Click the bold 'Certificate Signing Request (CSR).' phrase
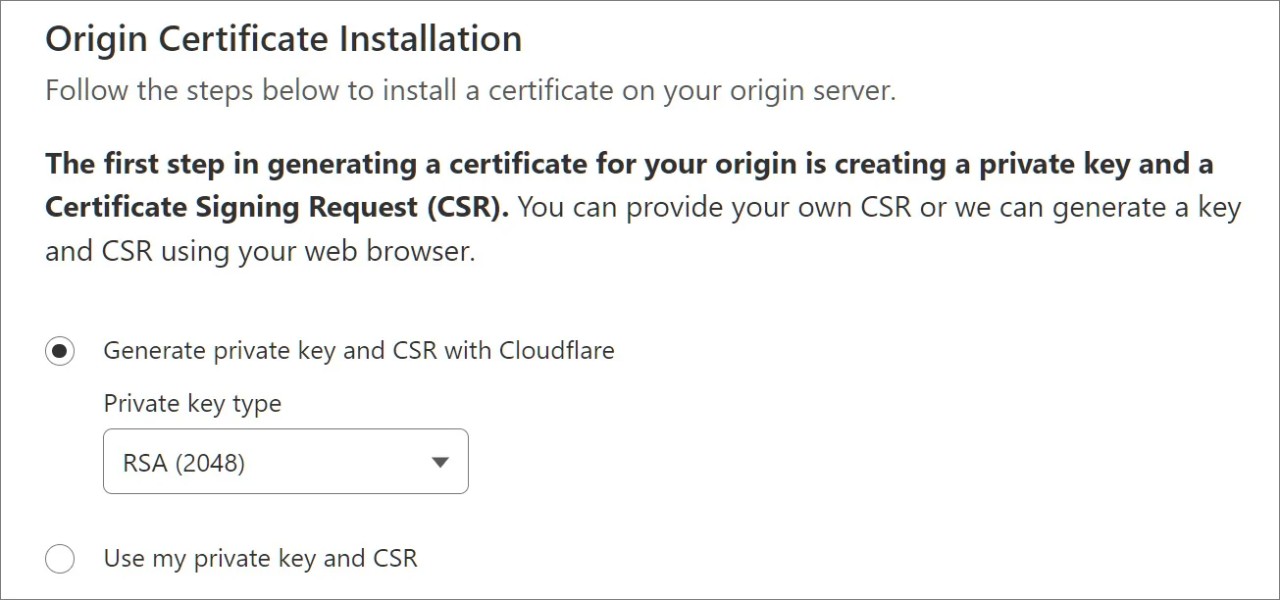This screenshot has width=1280, height=600. [277, 208]
